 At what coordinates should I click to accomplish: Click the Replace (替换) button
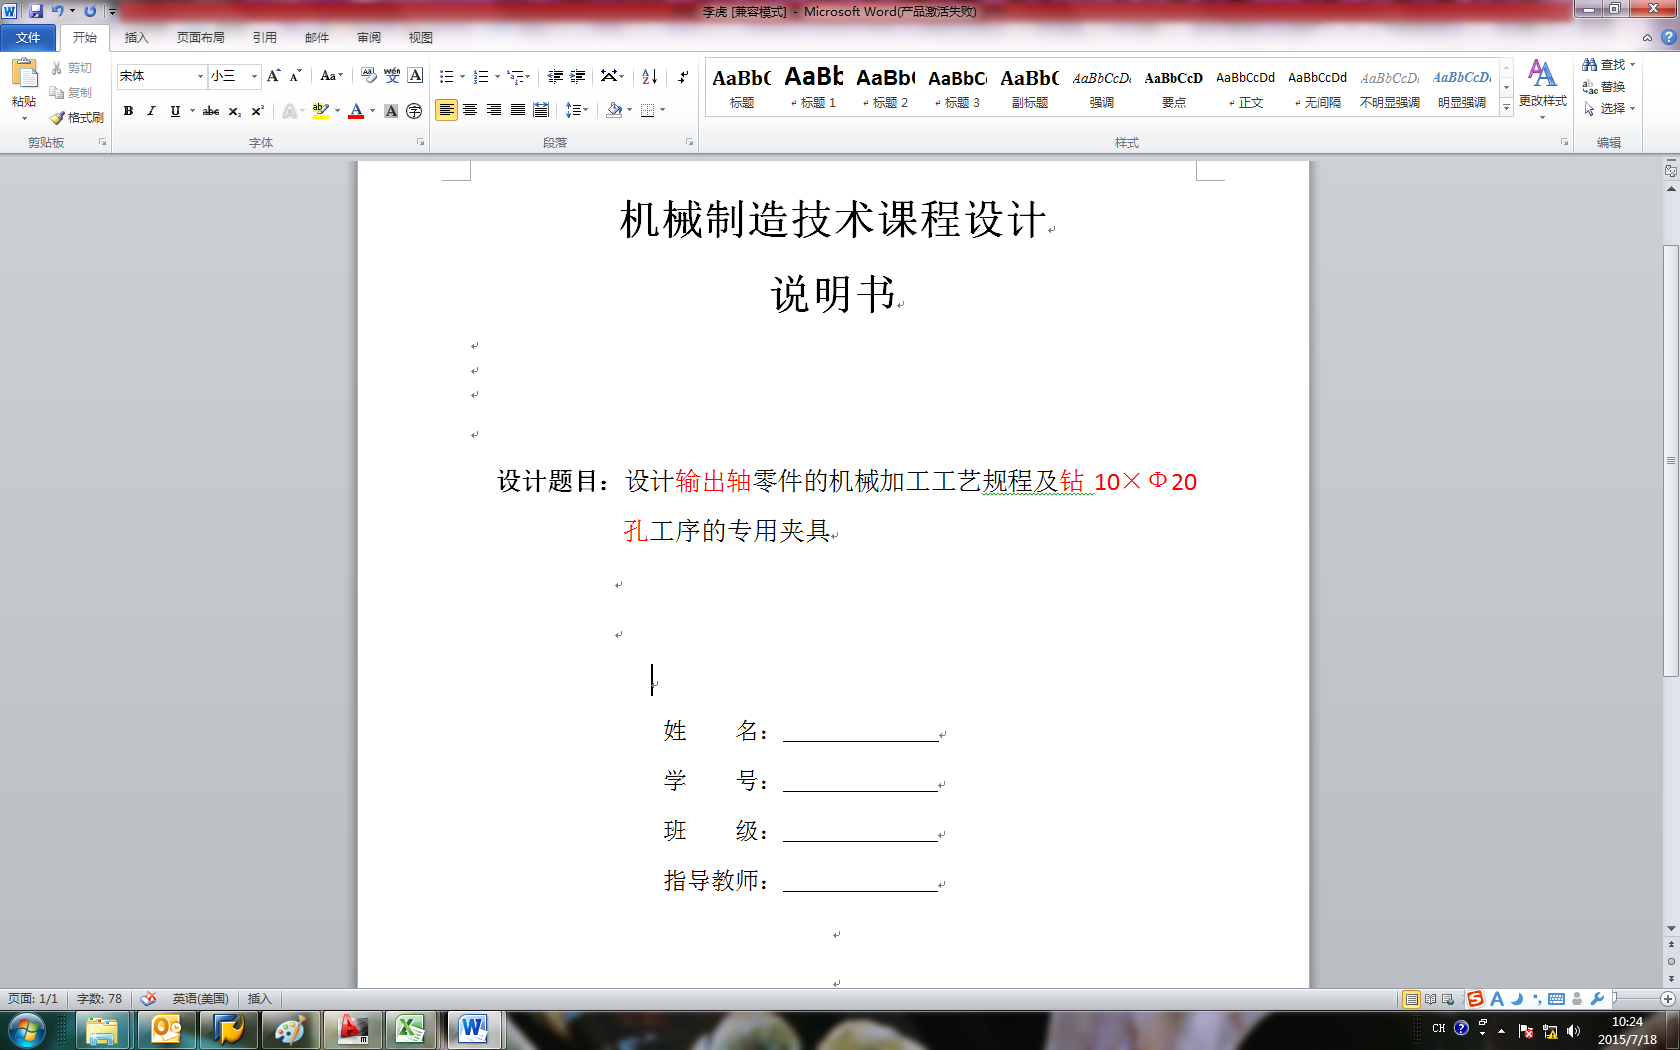coord(1604,87)
